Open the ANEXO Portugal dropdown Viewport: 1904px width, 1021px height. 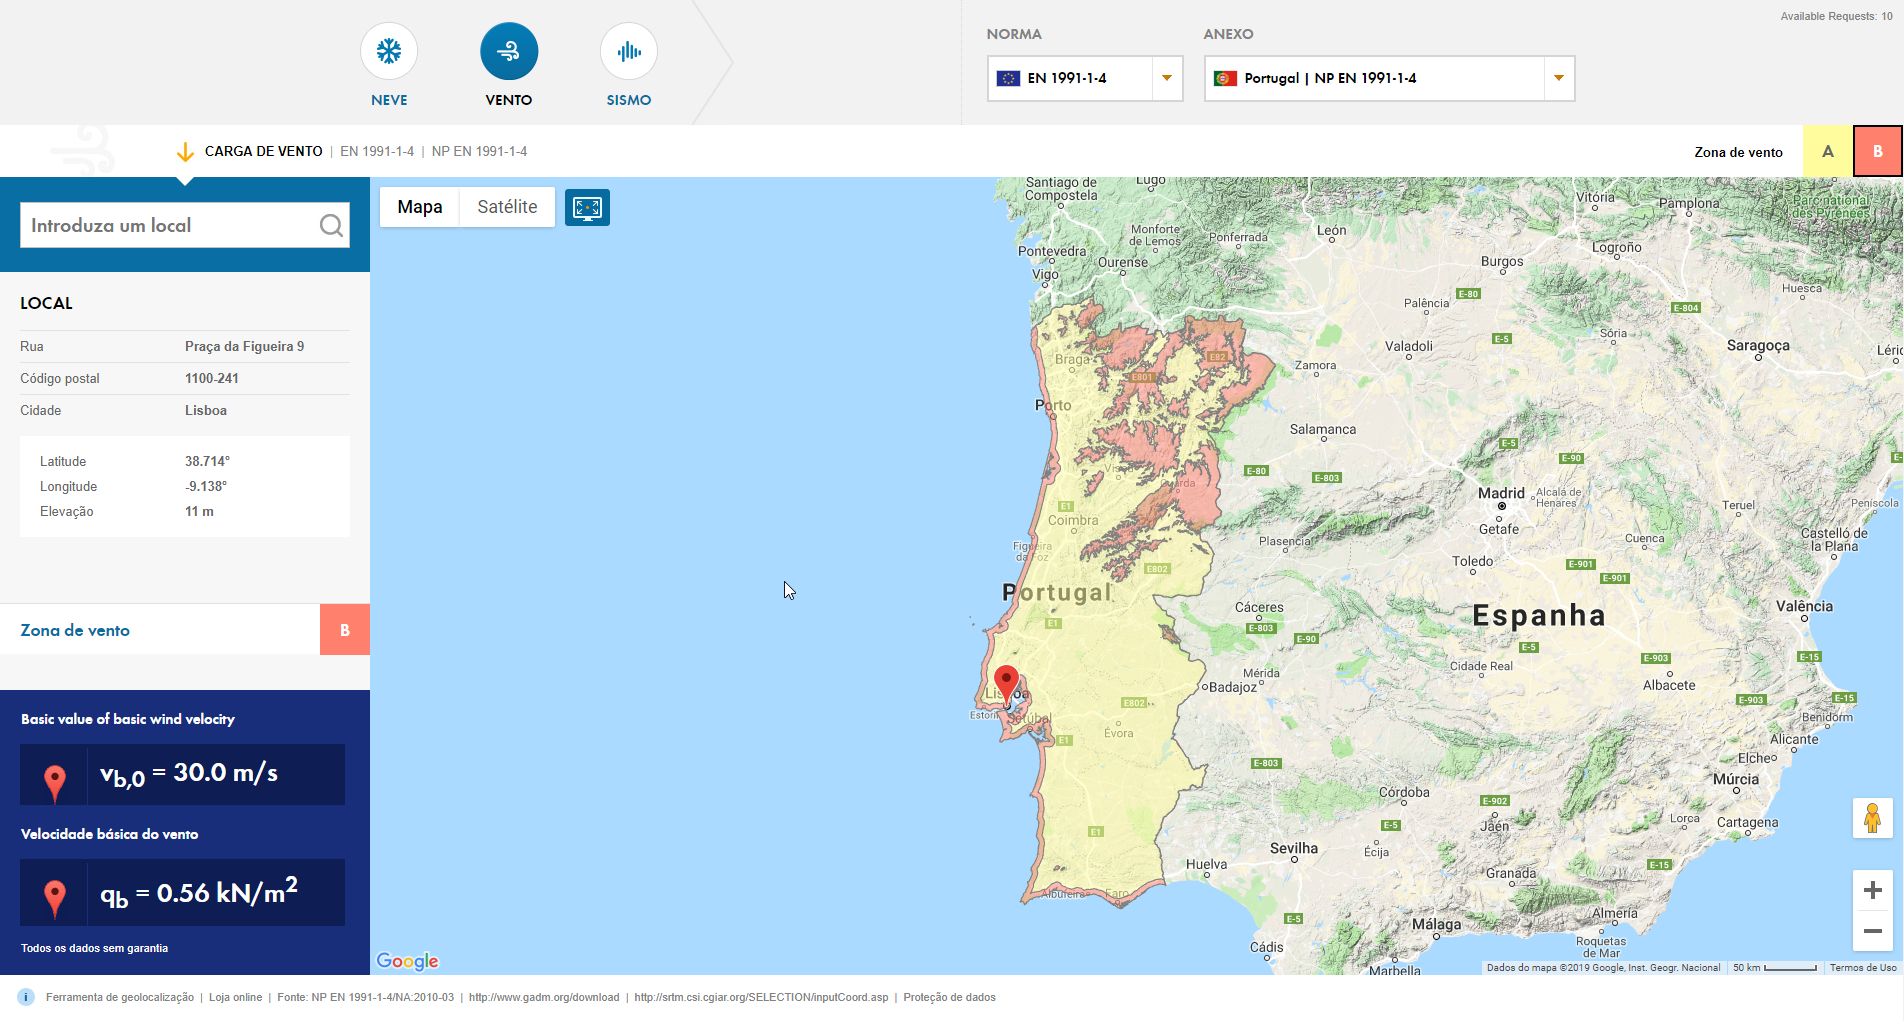[x=1389, y=78]
